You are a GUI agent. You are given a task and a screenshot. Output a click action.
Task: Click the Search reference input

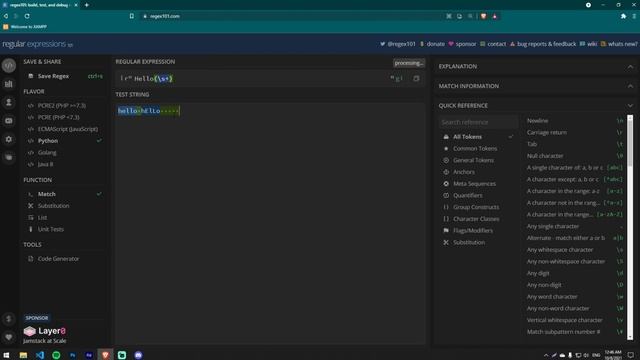[478, 122]
